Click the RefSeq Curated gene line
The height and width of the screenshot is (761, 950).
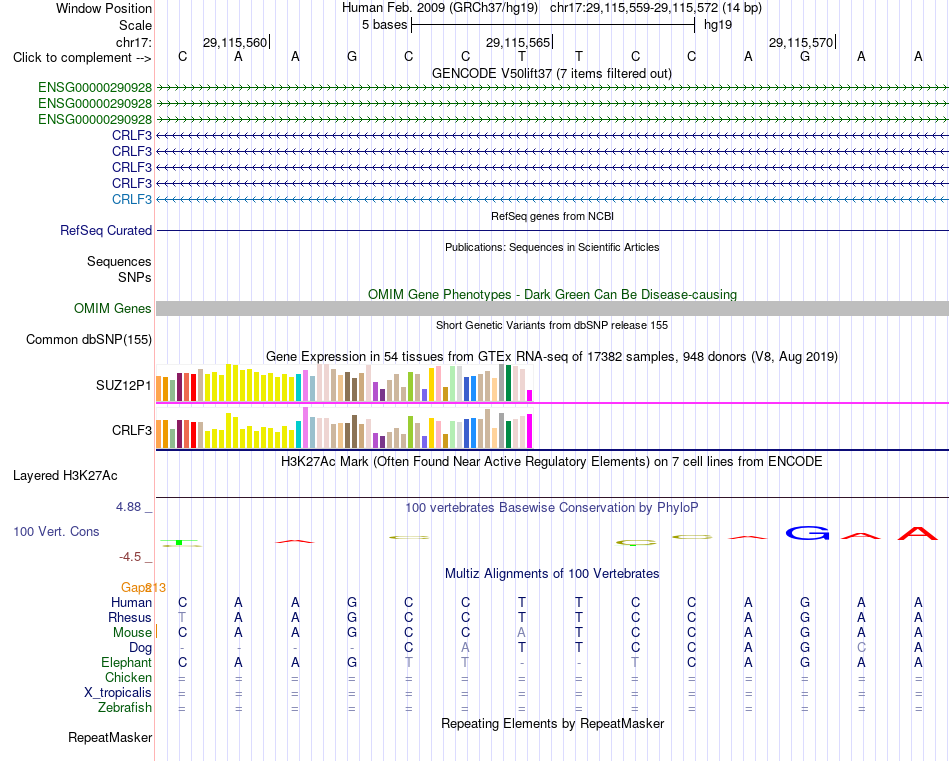pos(552,231)
